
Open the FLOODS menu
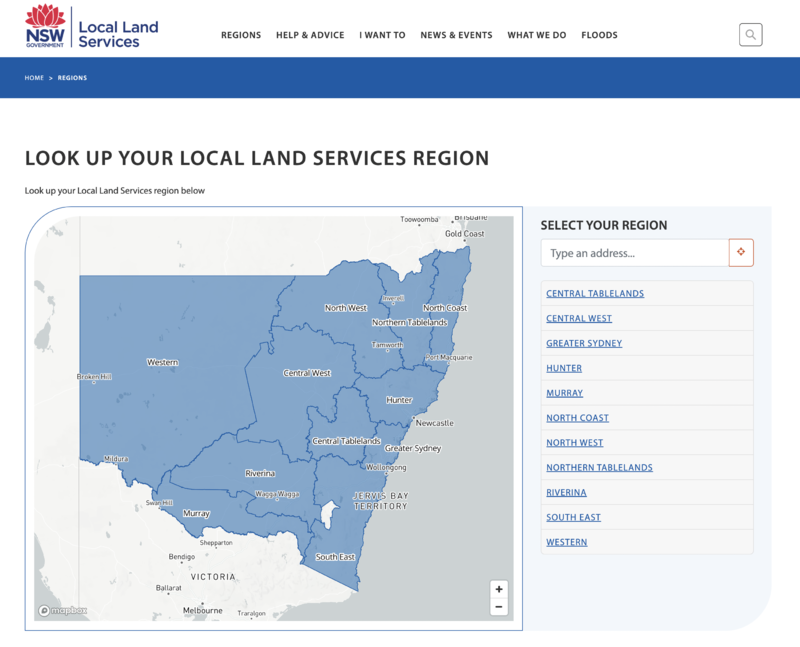pyautogui.click(x=599, y=35)
